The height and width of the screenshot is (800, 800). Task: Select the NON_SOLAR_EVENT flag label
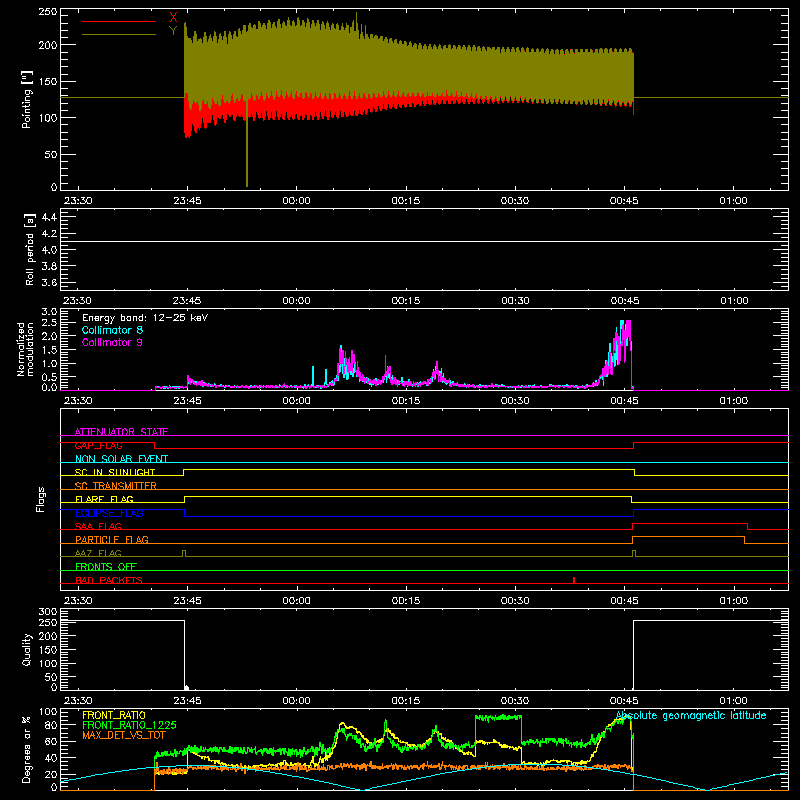coord(121,459)
